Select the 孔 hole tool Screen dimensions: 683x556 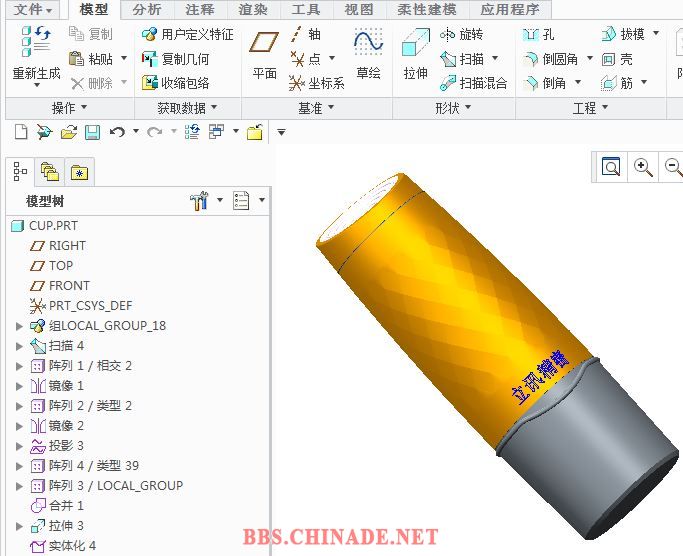point(538,34)
